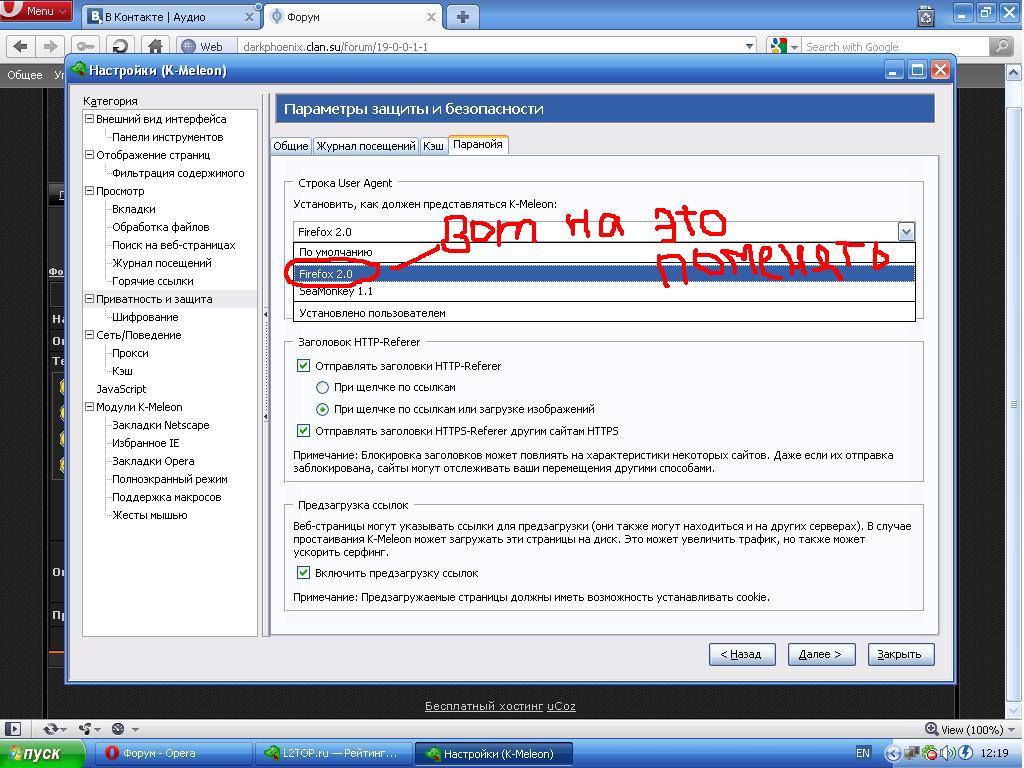1024x768 pixels.
Task: Open the closed tabs trash icon
Action: pos(926,15)
